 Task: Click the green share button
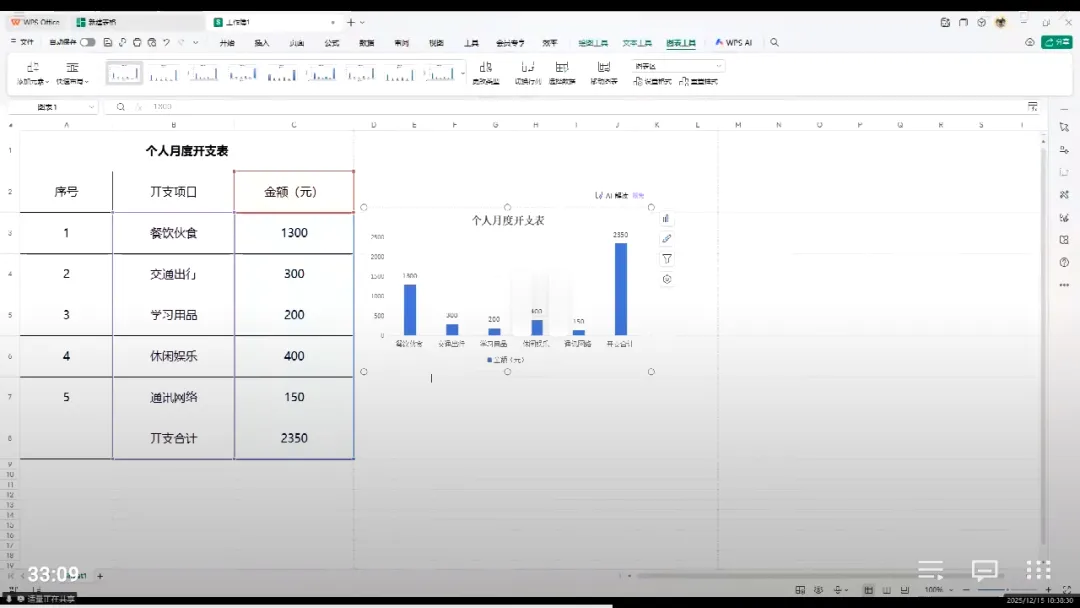coord(1057,43)
